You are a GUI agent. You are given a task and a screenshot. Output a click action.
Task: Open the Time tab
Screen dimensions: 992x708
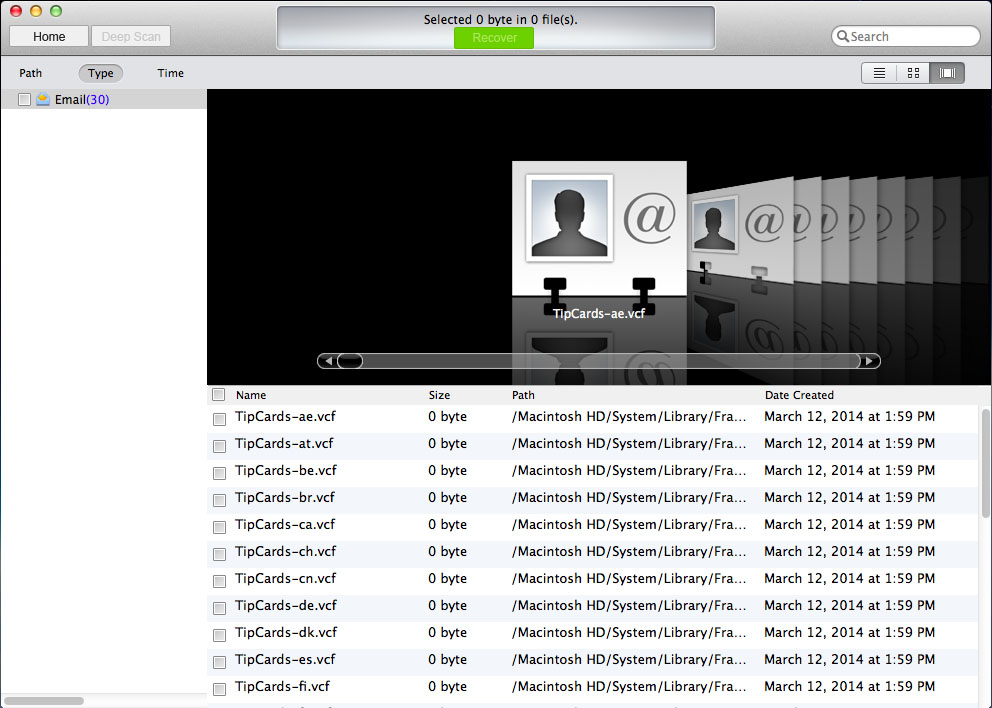pyautogui.click(x=170, y=73)
